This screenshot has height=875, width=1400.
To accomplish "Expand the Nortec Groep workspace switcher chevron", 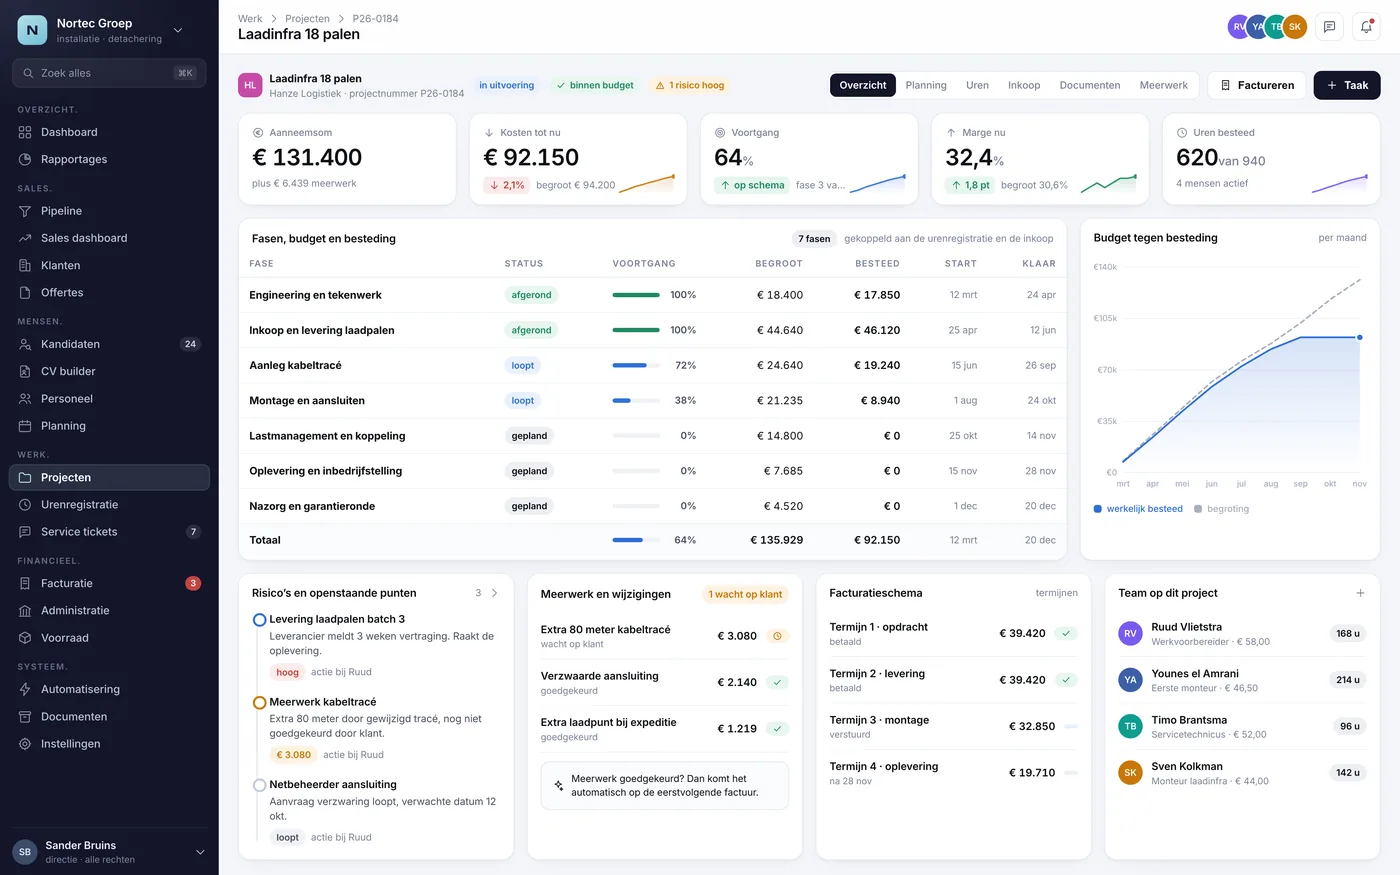I will point(178,31).
